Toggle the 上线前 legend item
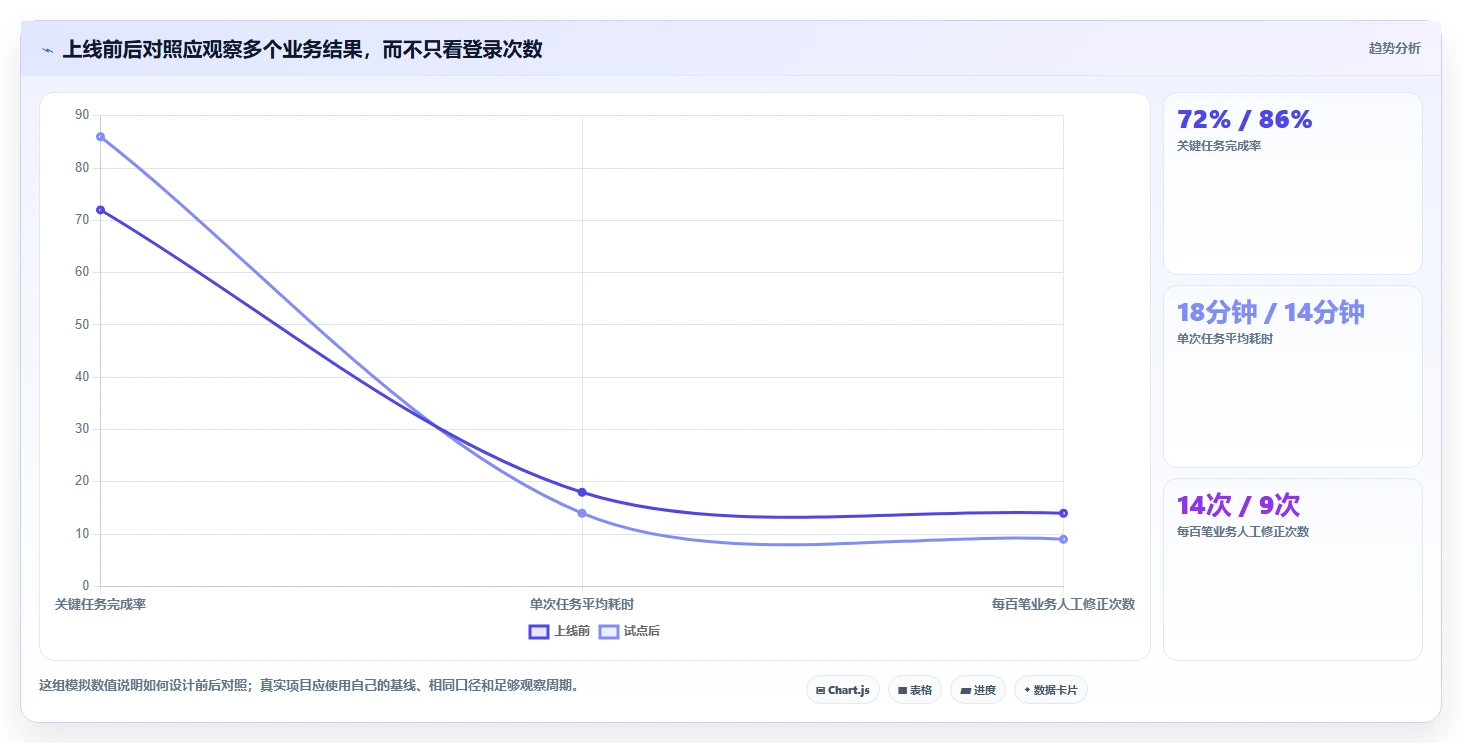The image size is (1462, 743). pos(559,631)
